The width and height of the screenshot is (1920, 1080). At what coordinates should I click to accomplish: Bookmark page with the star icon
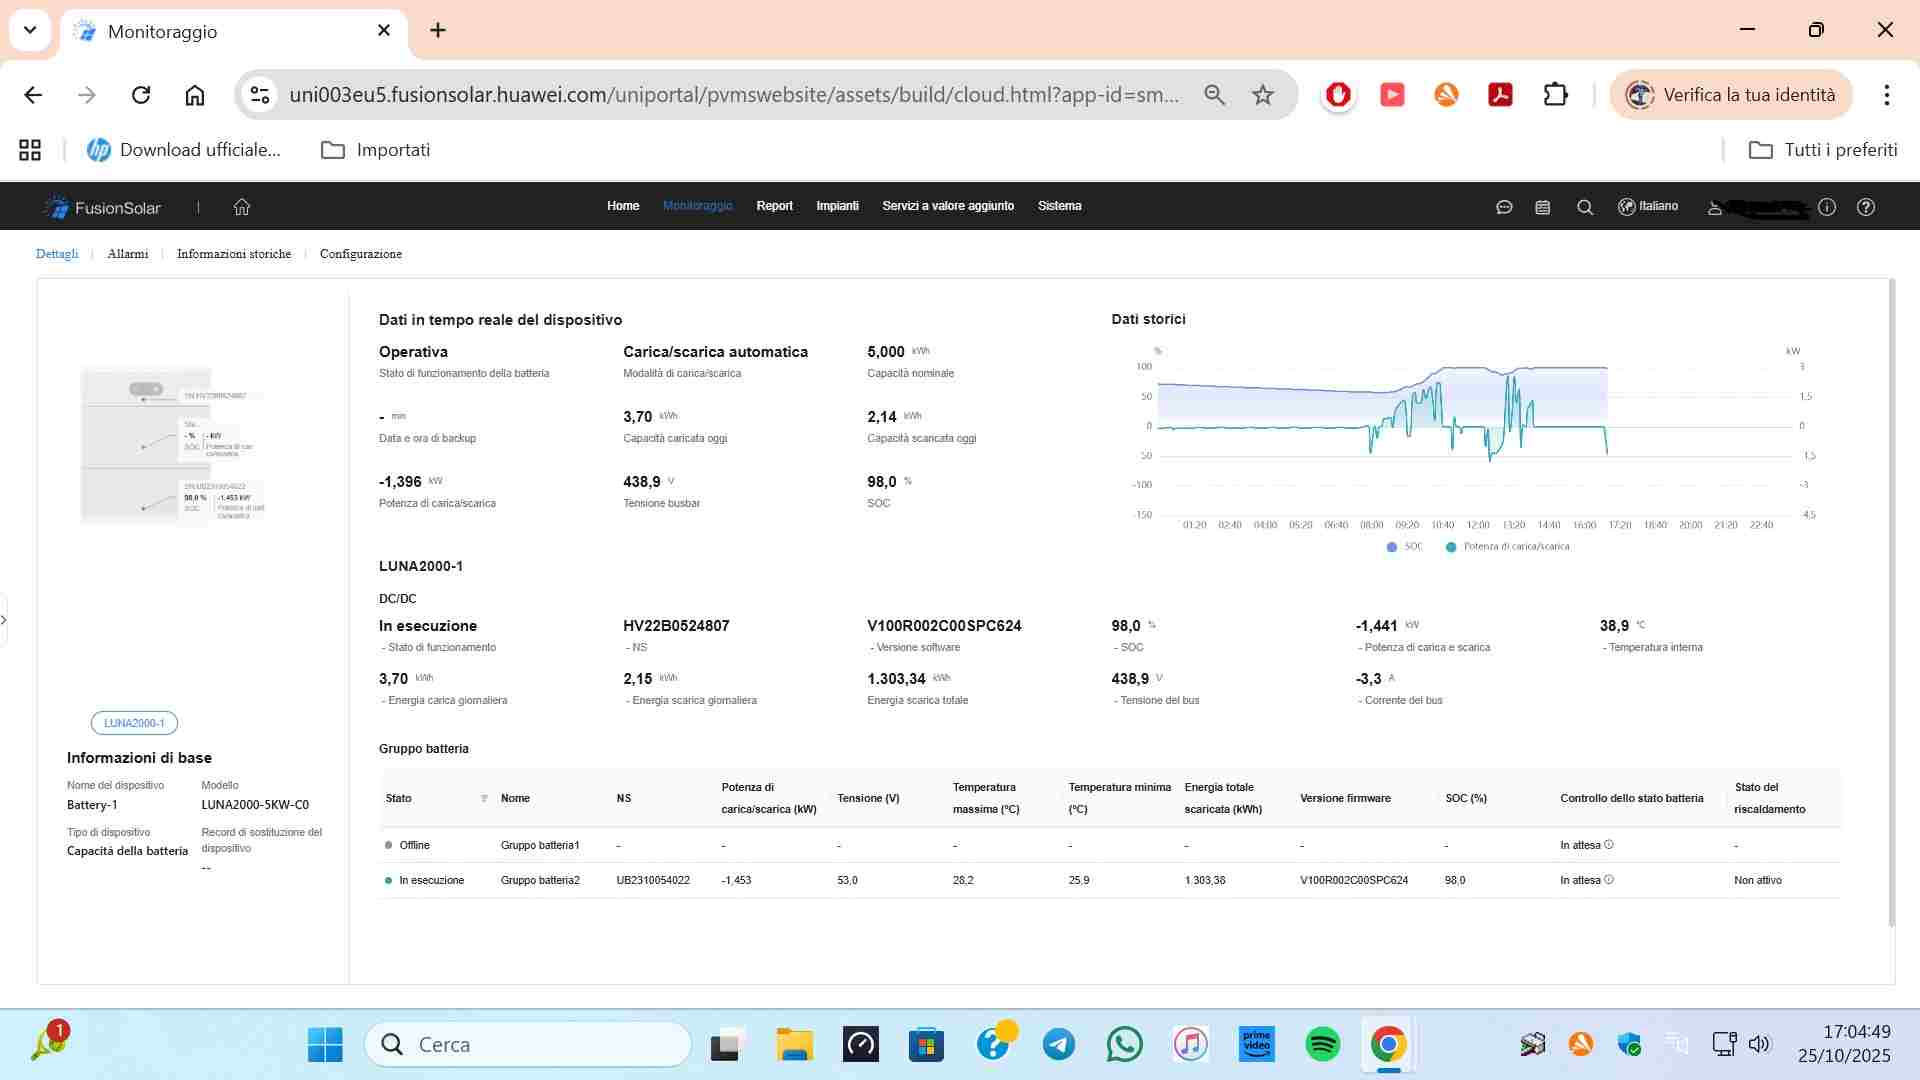point(1263,95)
